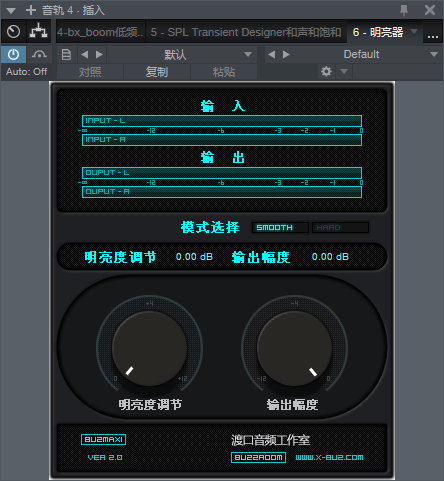Add insert with the plus icon
Screen dimensions: 444x481
point(31,10)
